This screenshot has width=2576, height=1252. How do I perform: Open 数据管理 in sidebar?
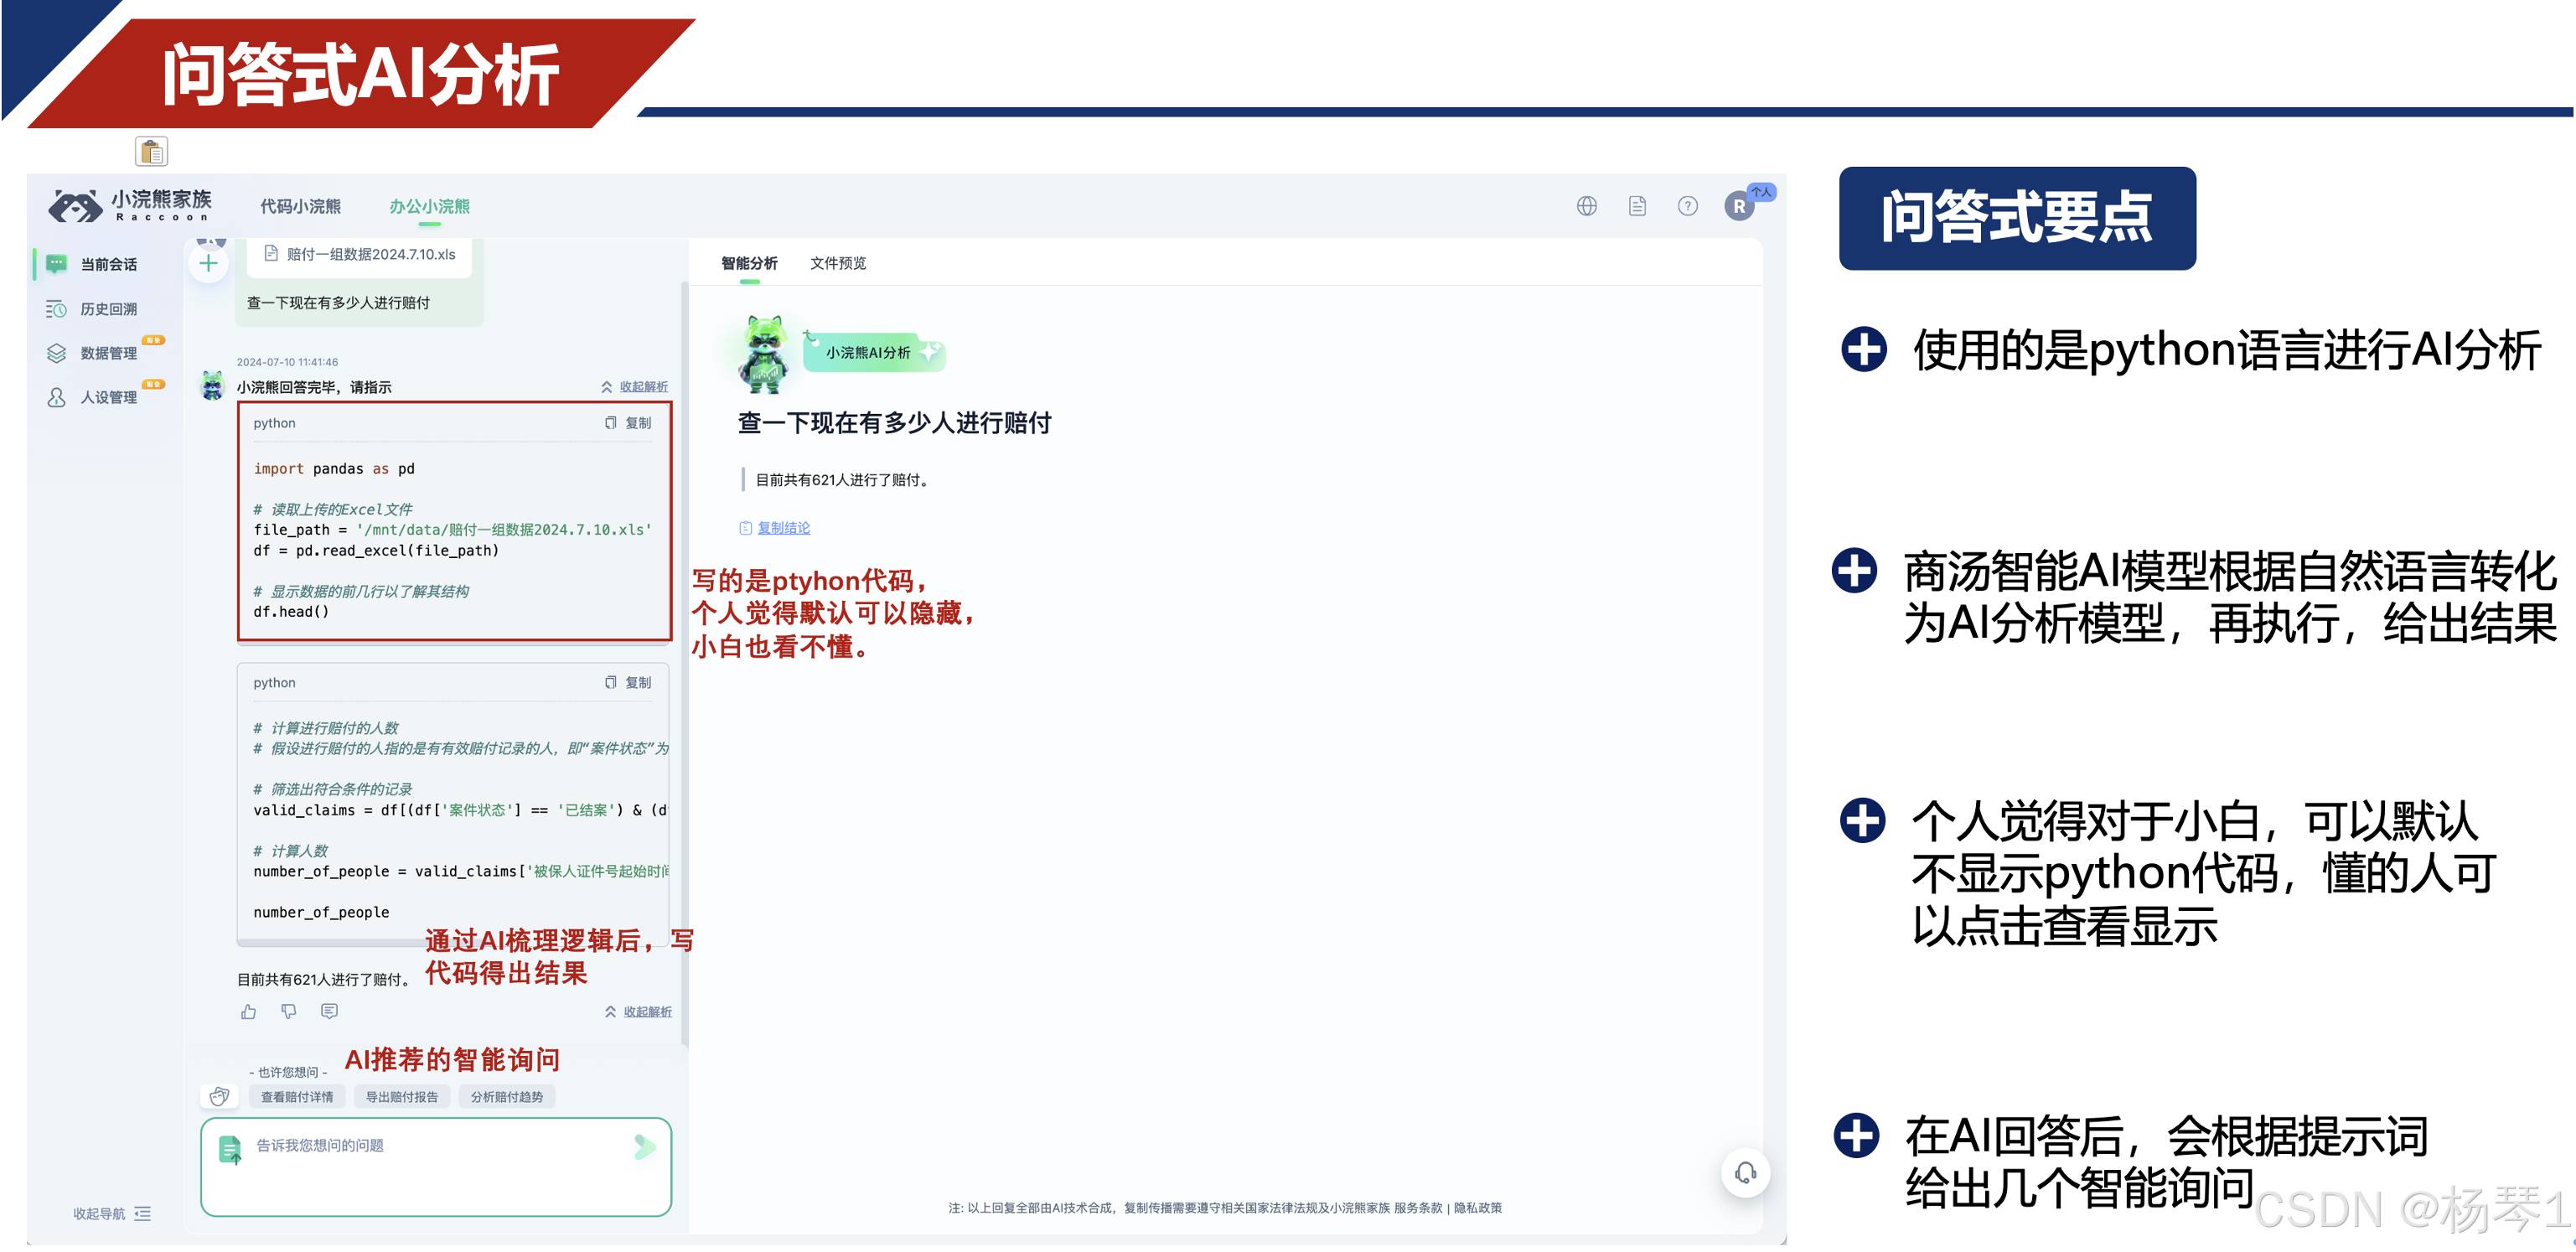pos(92,353)
